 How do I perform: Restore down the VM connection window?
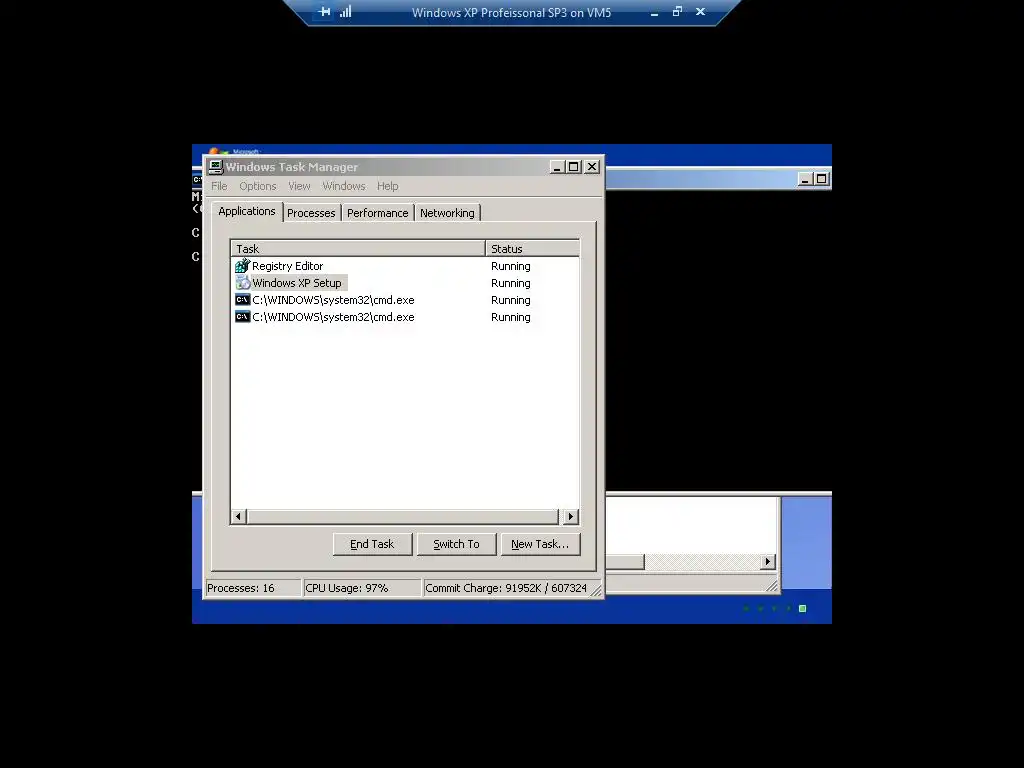coord(677,12)
